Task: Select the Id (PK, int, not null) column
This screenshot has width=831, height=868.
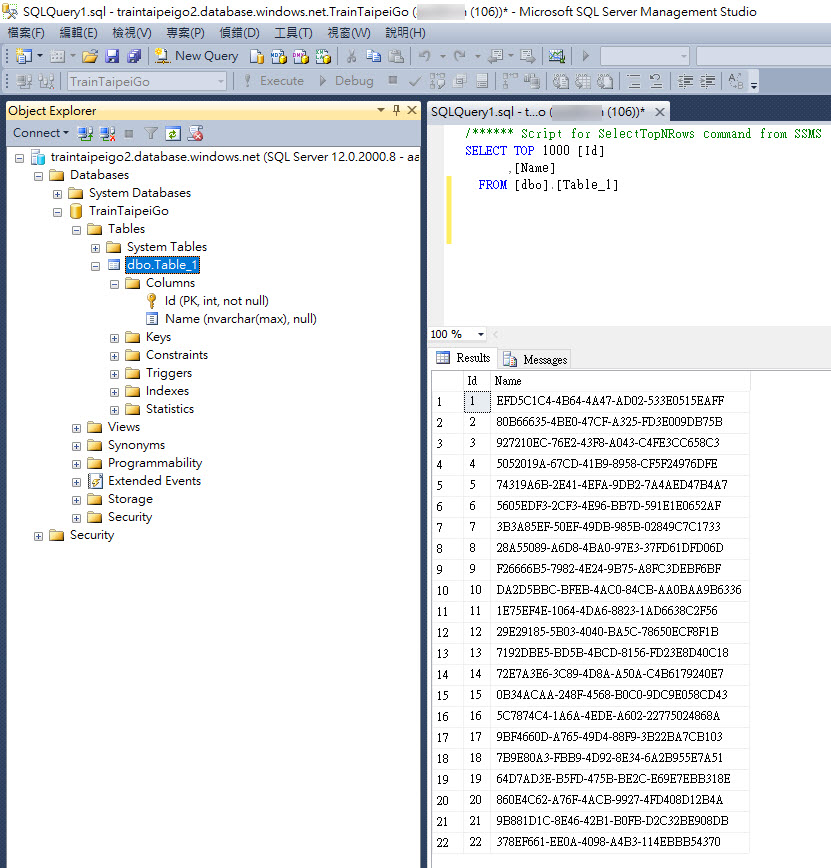Action: [216, 301]
